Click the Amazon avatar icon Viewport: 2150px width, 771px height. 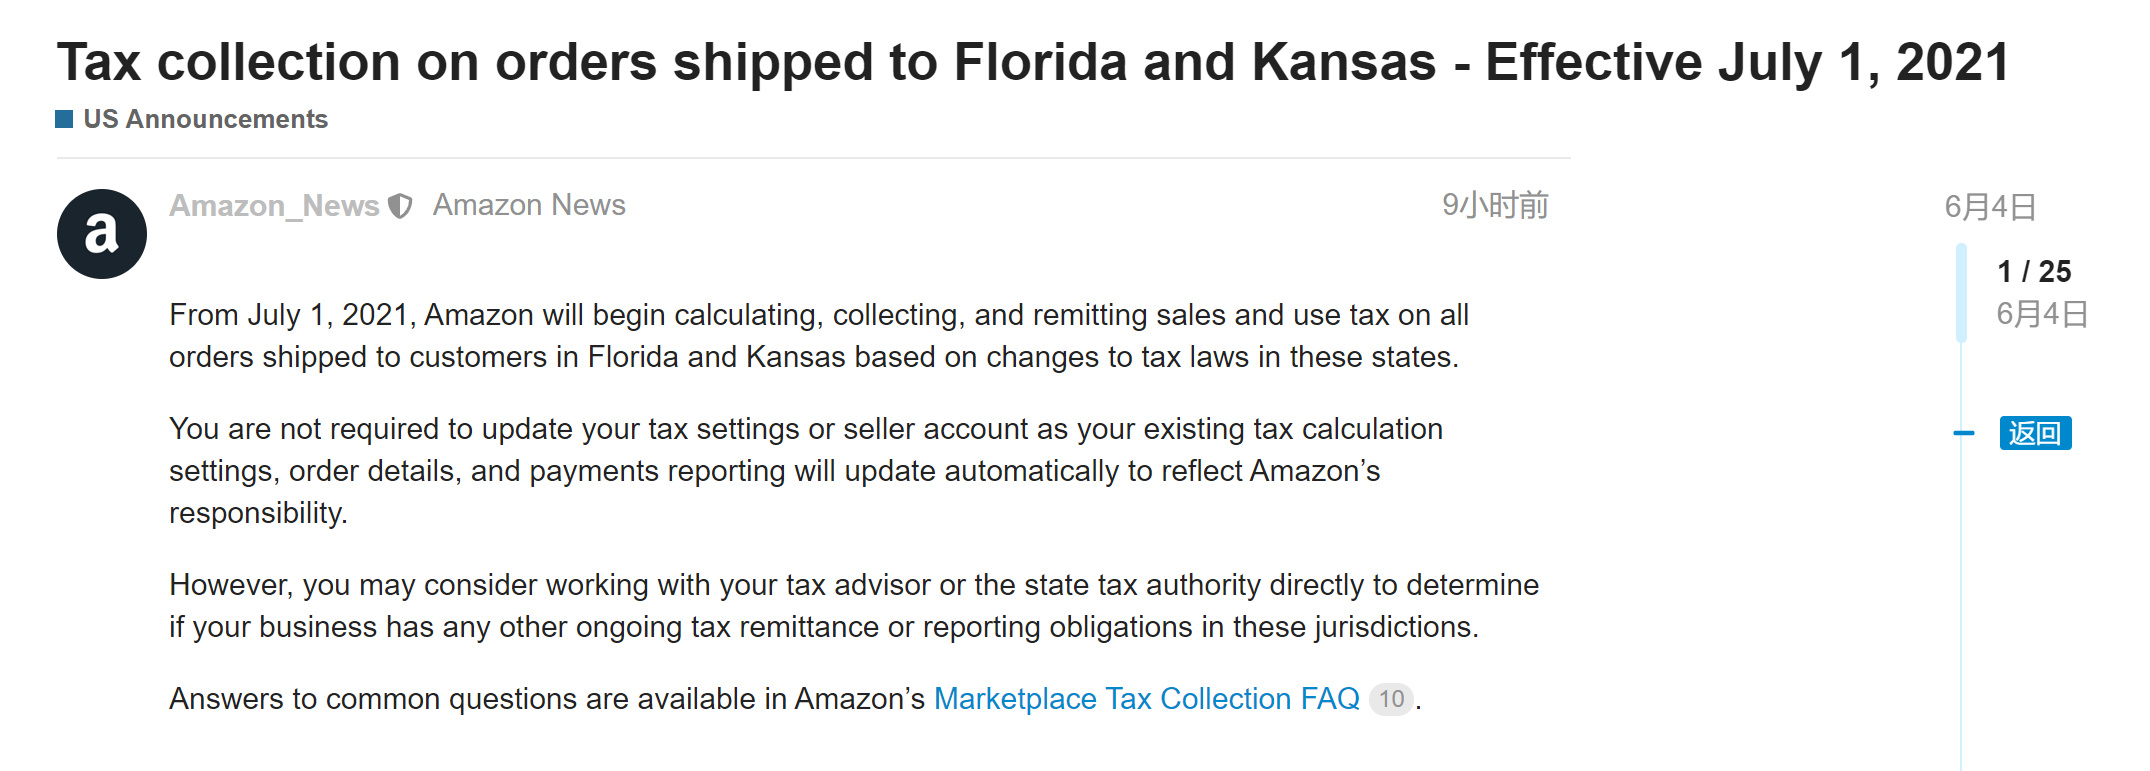[x=102, y=234]
